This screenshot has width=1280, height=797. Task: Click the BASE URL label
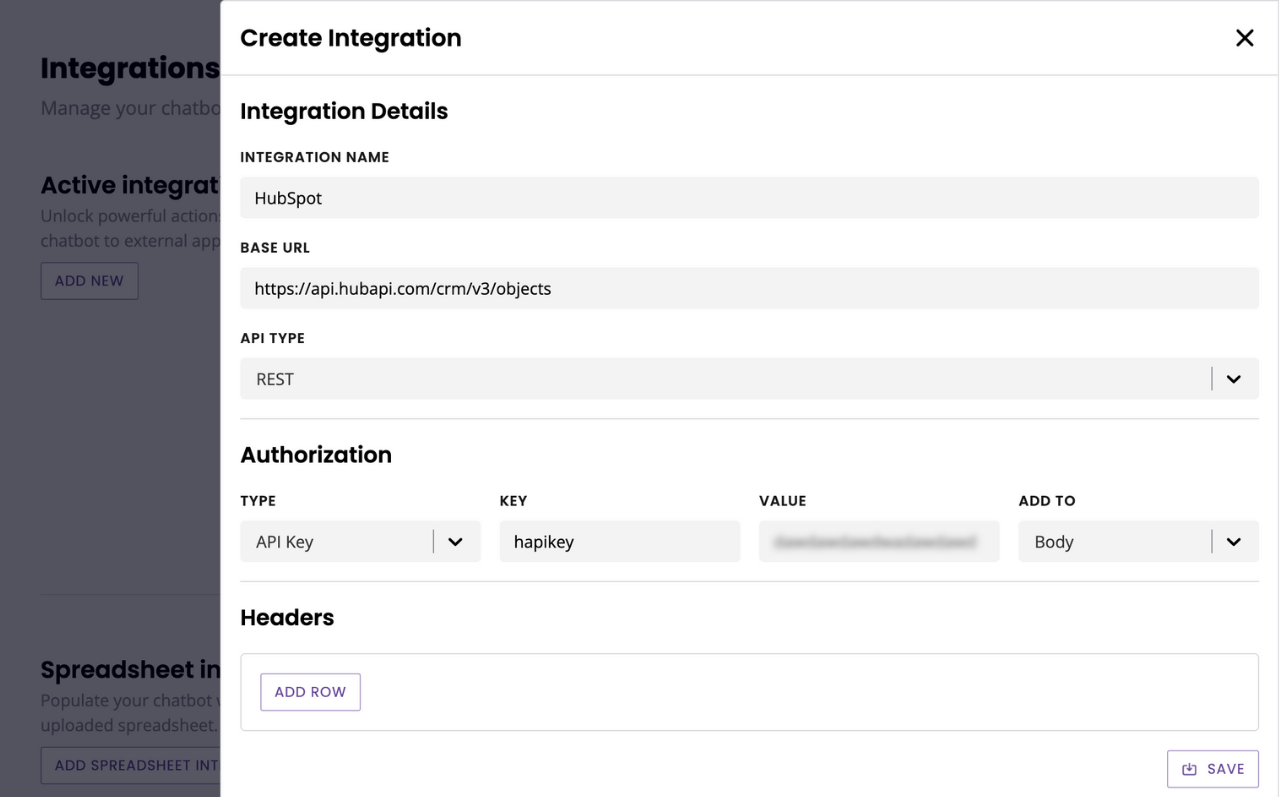tap(275, 248)
